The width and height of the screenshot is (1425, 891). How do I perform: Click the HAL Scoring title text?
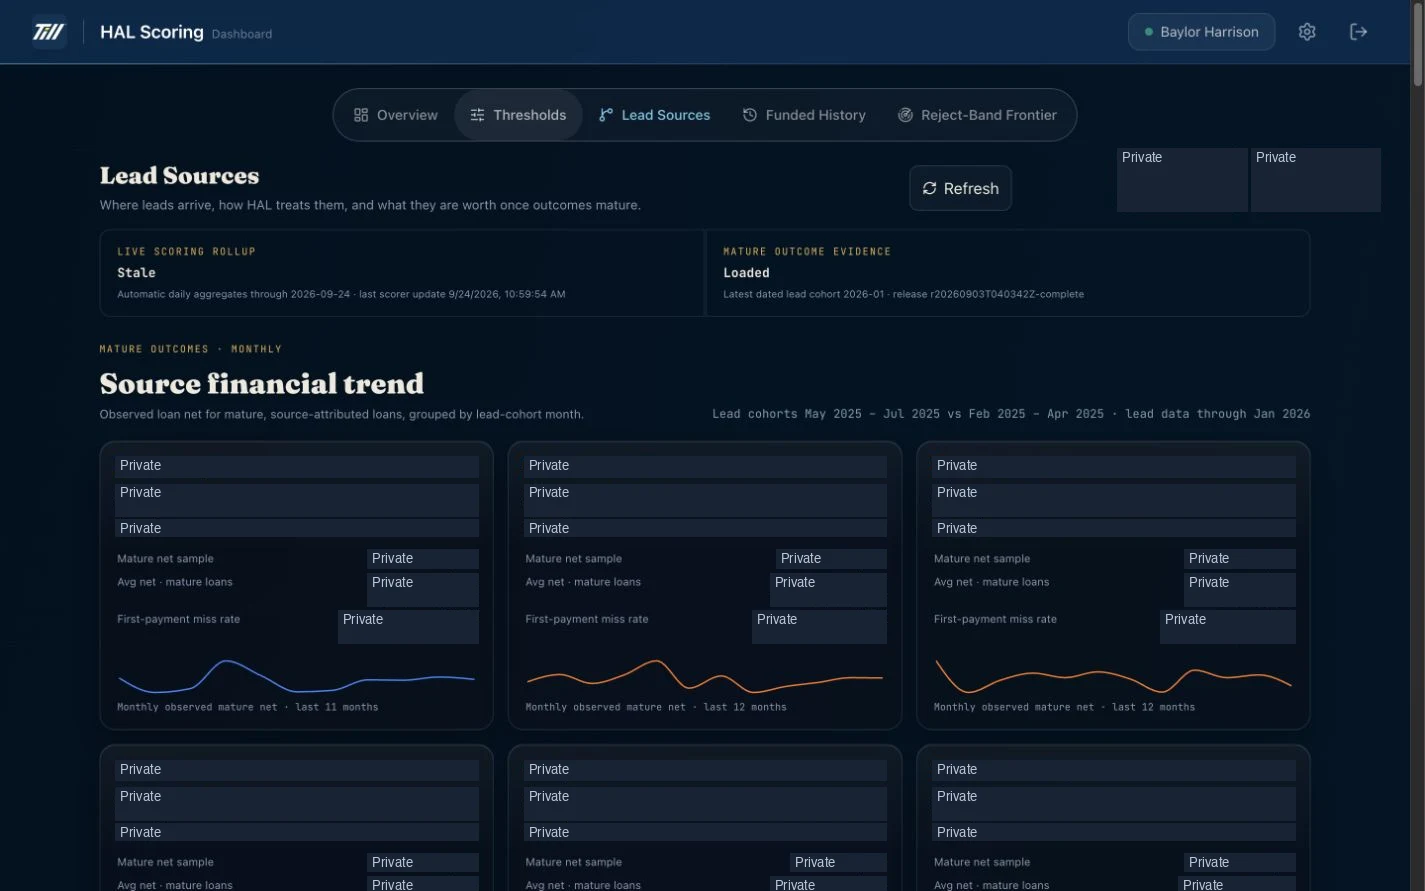pos(152,32)
